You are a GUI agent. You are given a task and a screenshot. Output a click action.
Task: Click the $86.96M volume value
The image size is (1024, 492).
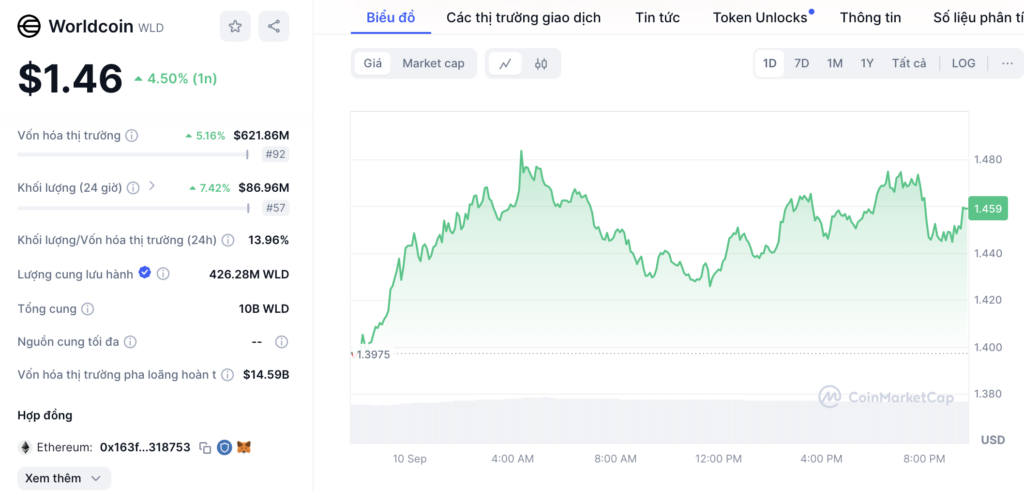point(264,188)
